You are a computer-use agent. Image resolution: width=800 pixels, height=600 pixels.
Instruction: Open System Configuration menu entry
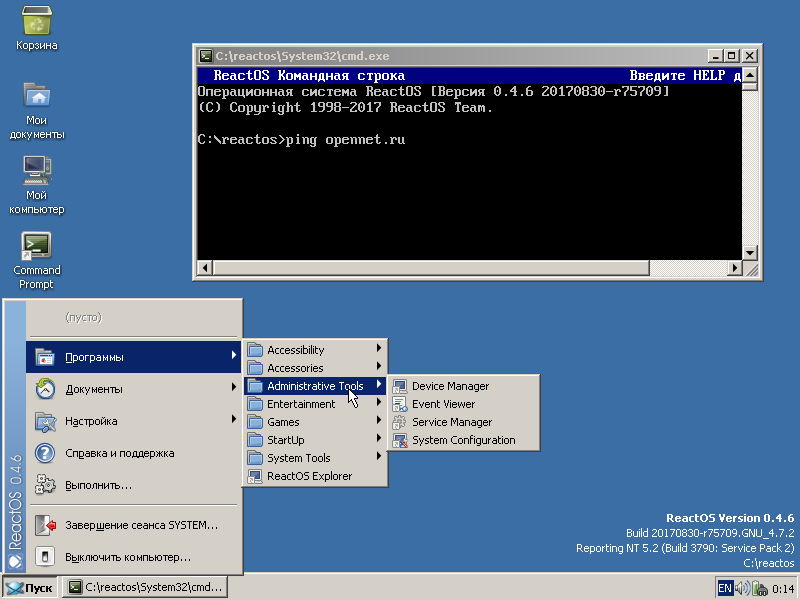463,440
